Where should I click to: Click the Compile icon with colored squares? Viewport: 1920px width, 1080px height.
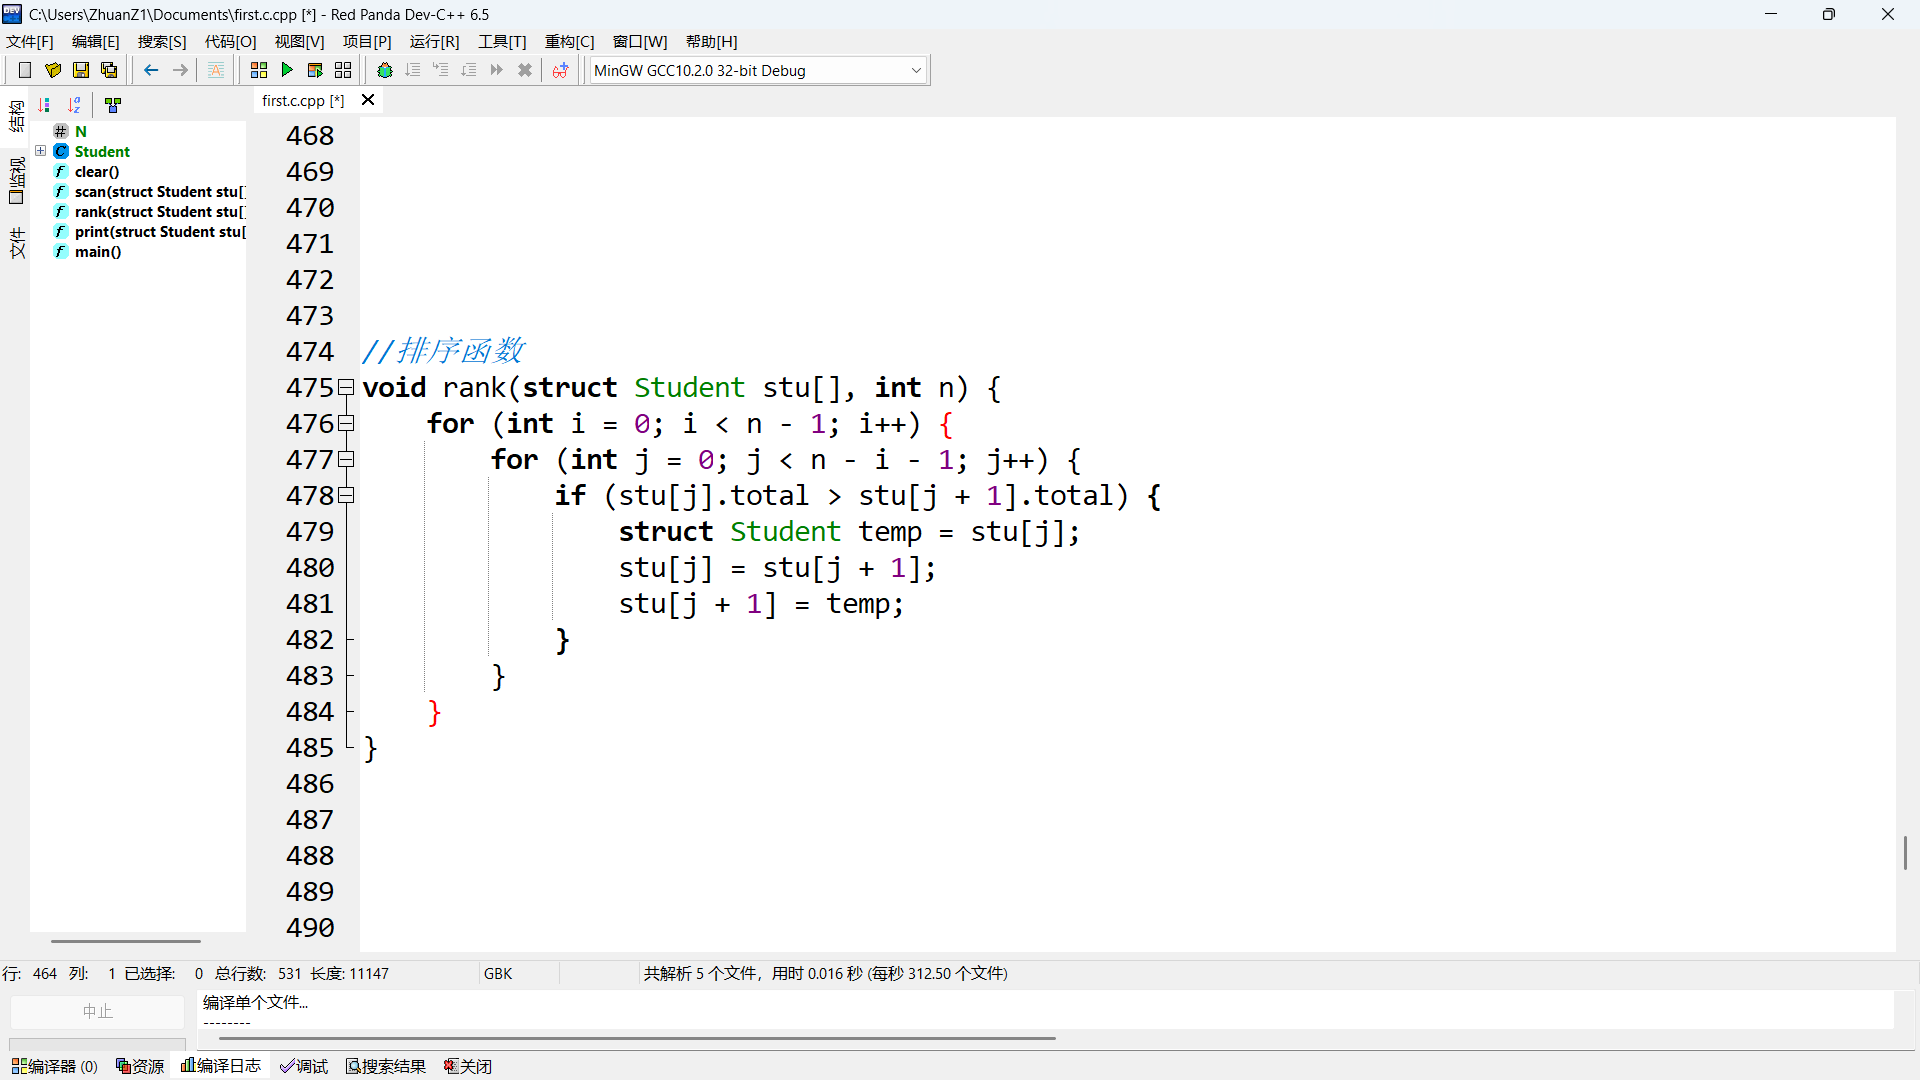[x=259, y=70]
